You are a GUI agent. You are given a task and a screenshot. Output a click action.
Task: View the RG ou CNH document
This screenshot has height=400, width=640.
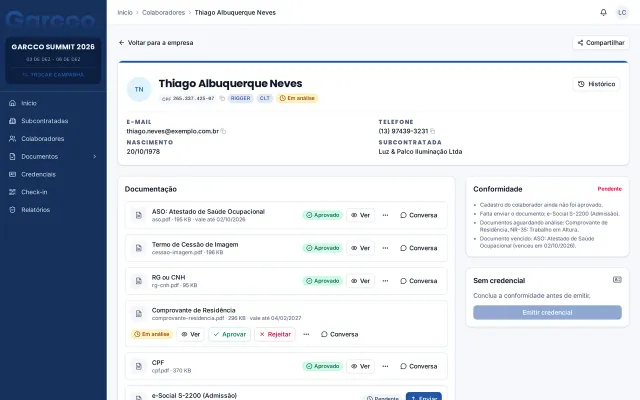pyautogui.click(x=360, y=281)
